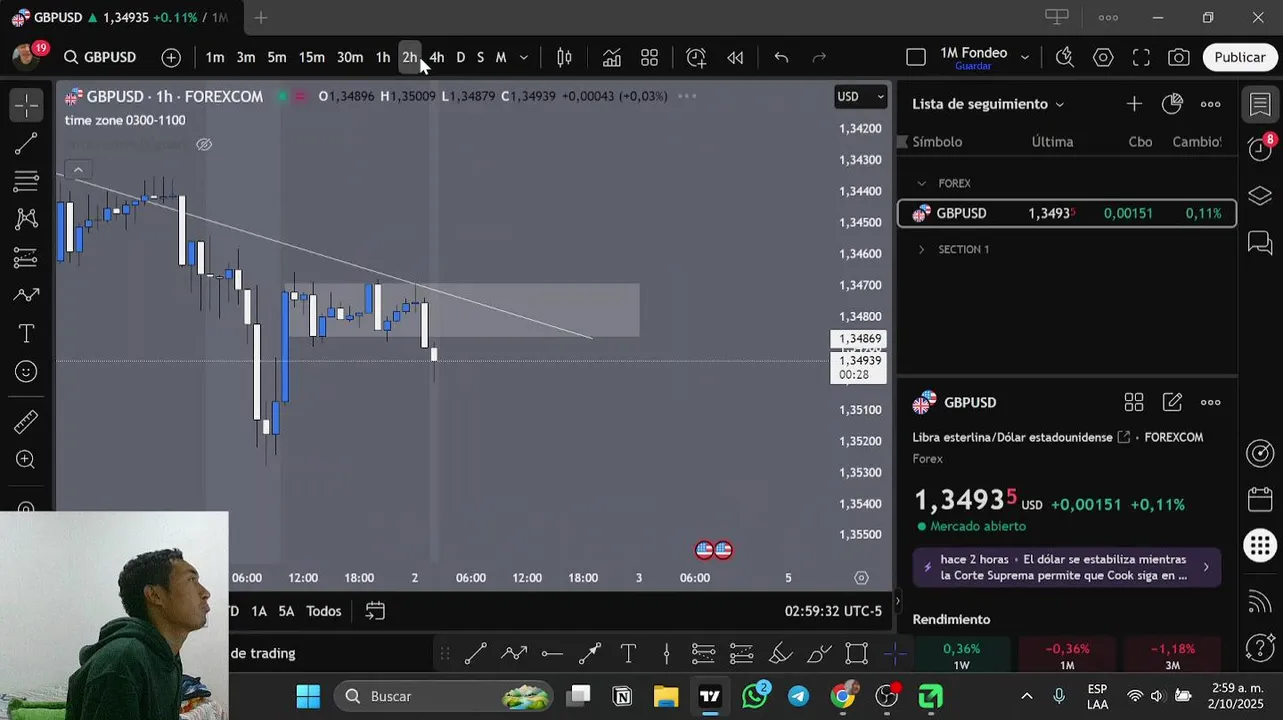The height and width of the screenshot is (720, 1283).
Task: Collapse the FOREX watchlist section
Action: click(x=922, y=183)
